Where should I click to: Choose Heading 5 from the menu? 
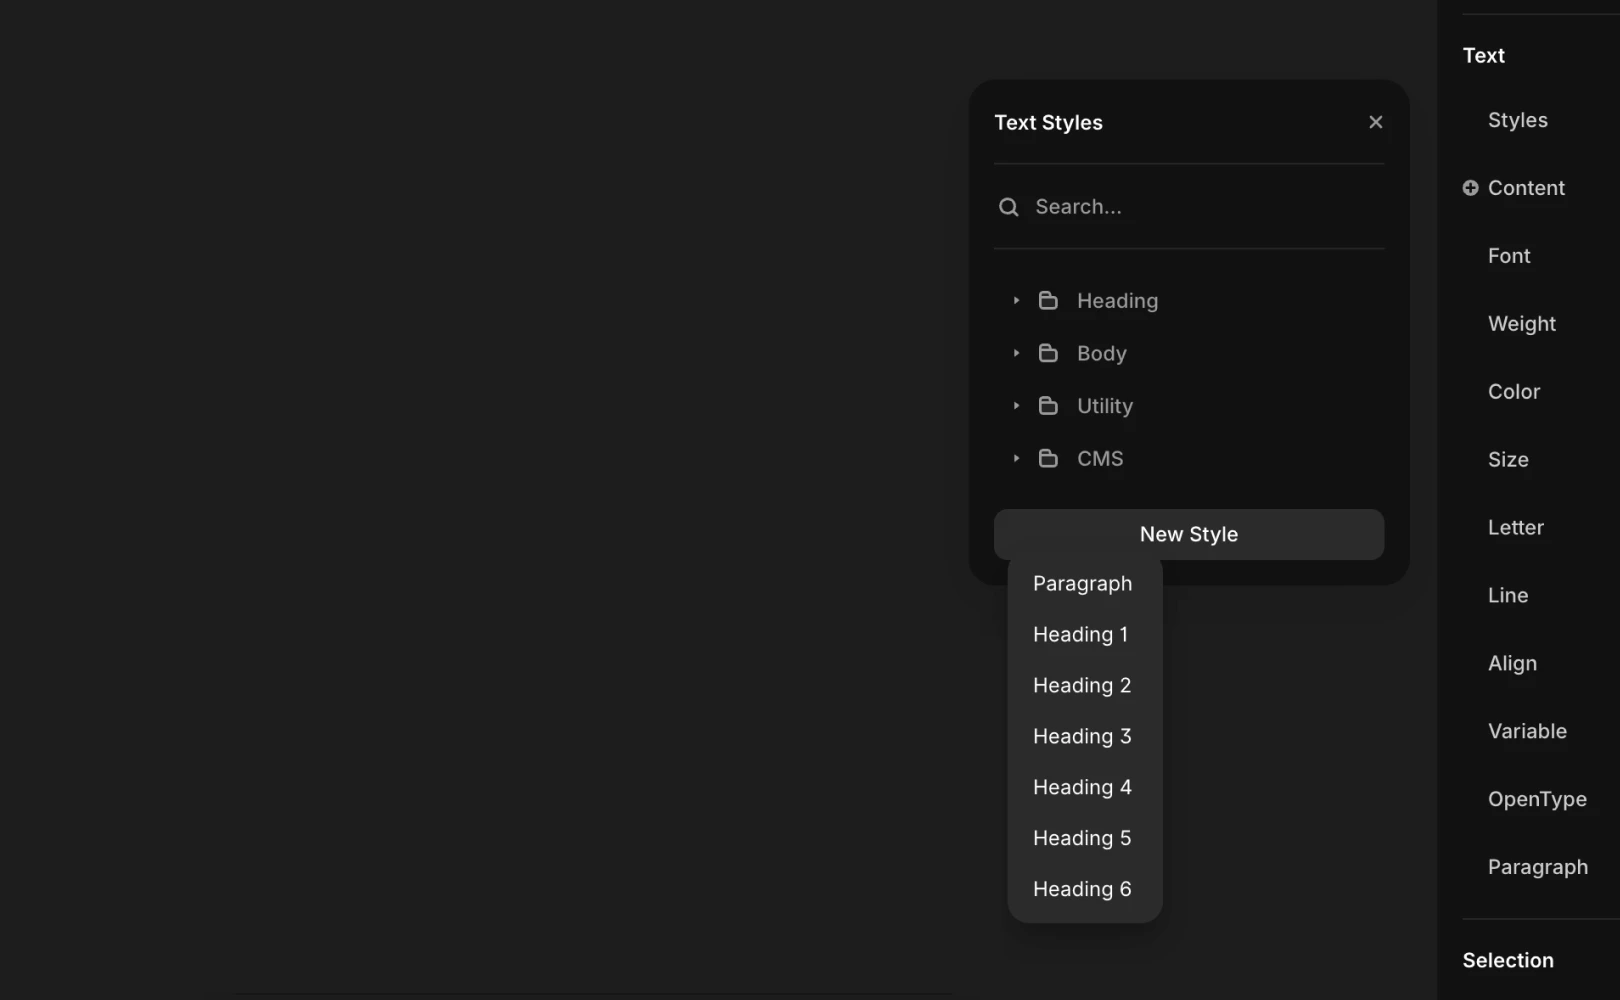[1085, 838]
